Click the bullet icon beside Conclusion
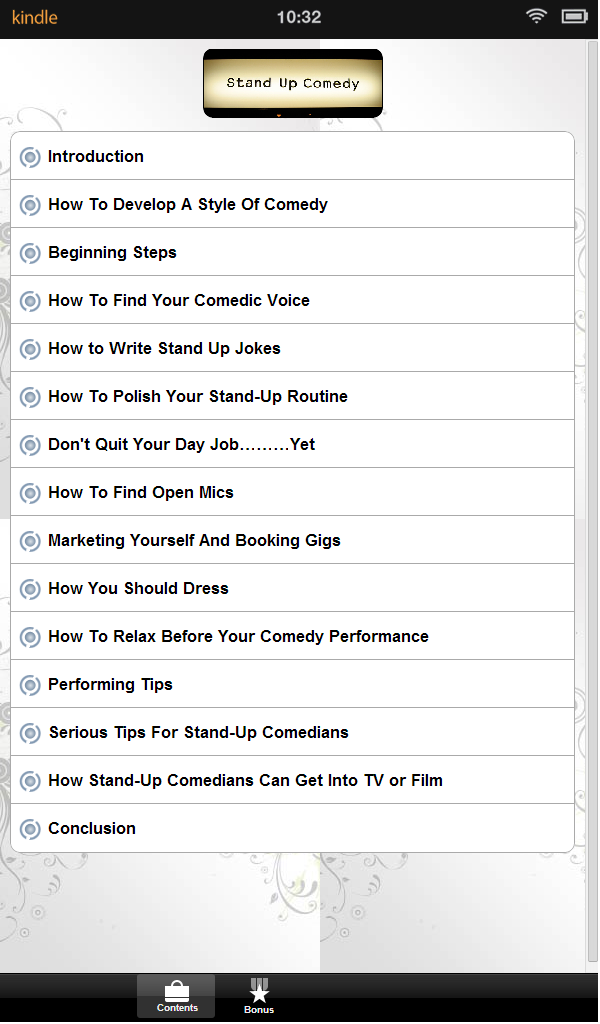The height and width of the screenshot is (1024, 600). [x=31, y=829]
